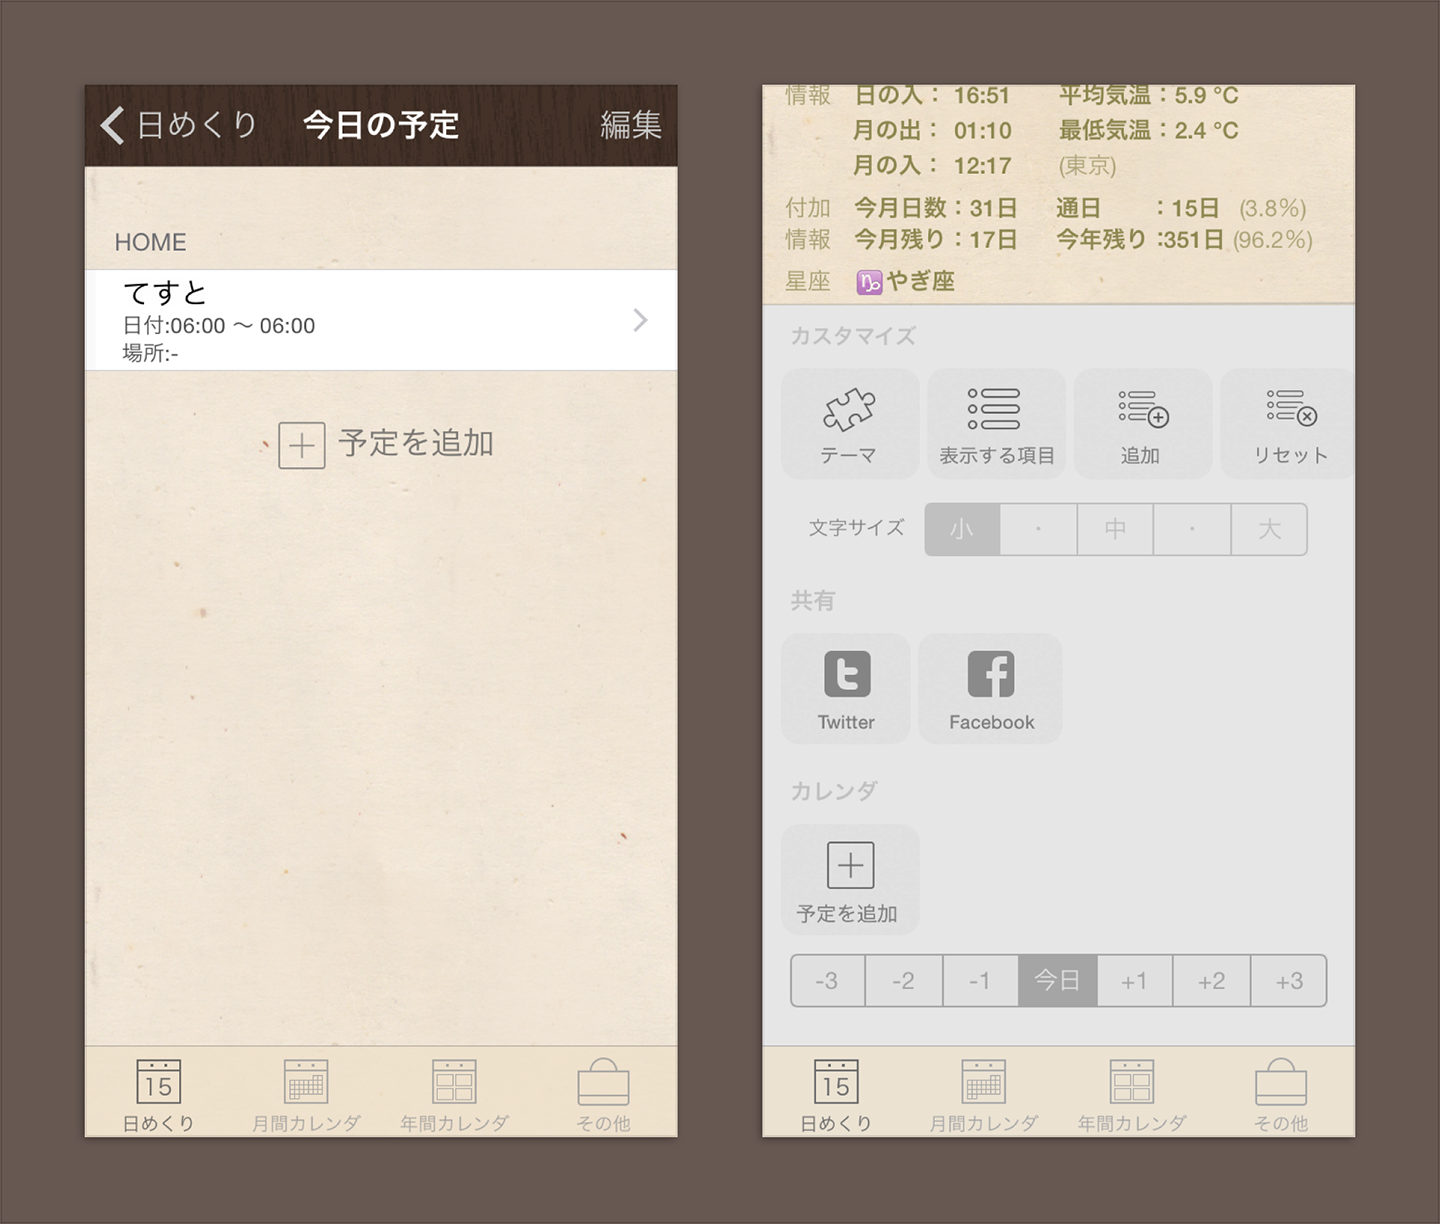Open the テーマ puzzle-piece customization

pos(849,424)
